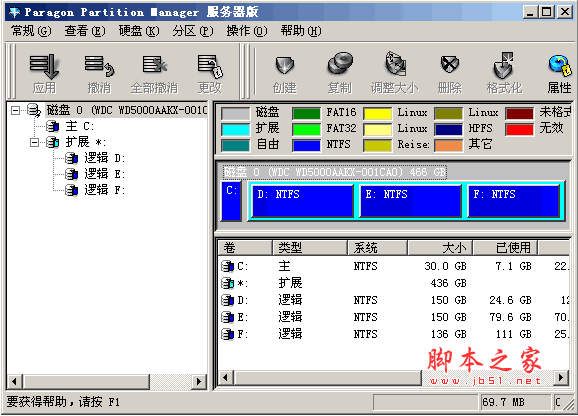This screenshot has height=416, width=578.
Task: Click the disk icon beside 磁盘 0 in tree
Action: [34, 110]
